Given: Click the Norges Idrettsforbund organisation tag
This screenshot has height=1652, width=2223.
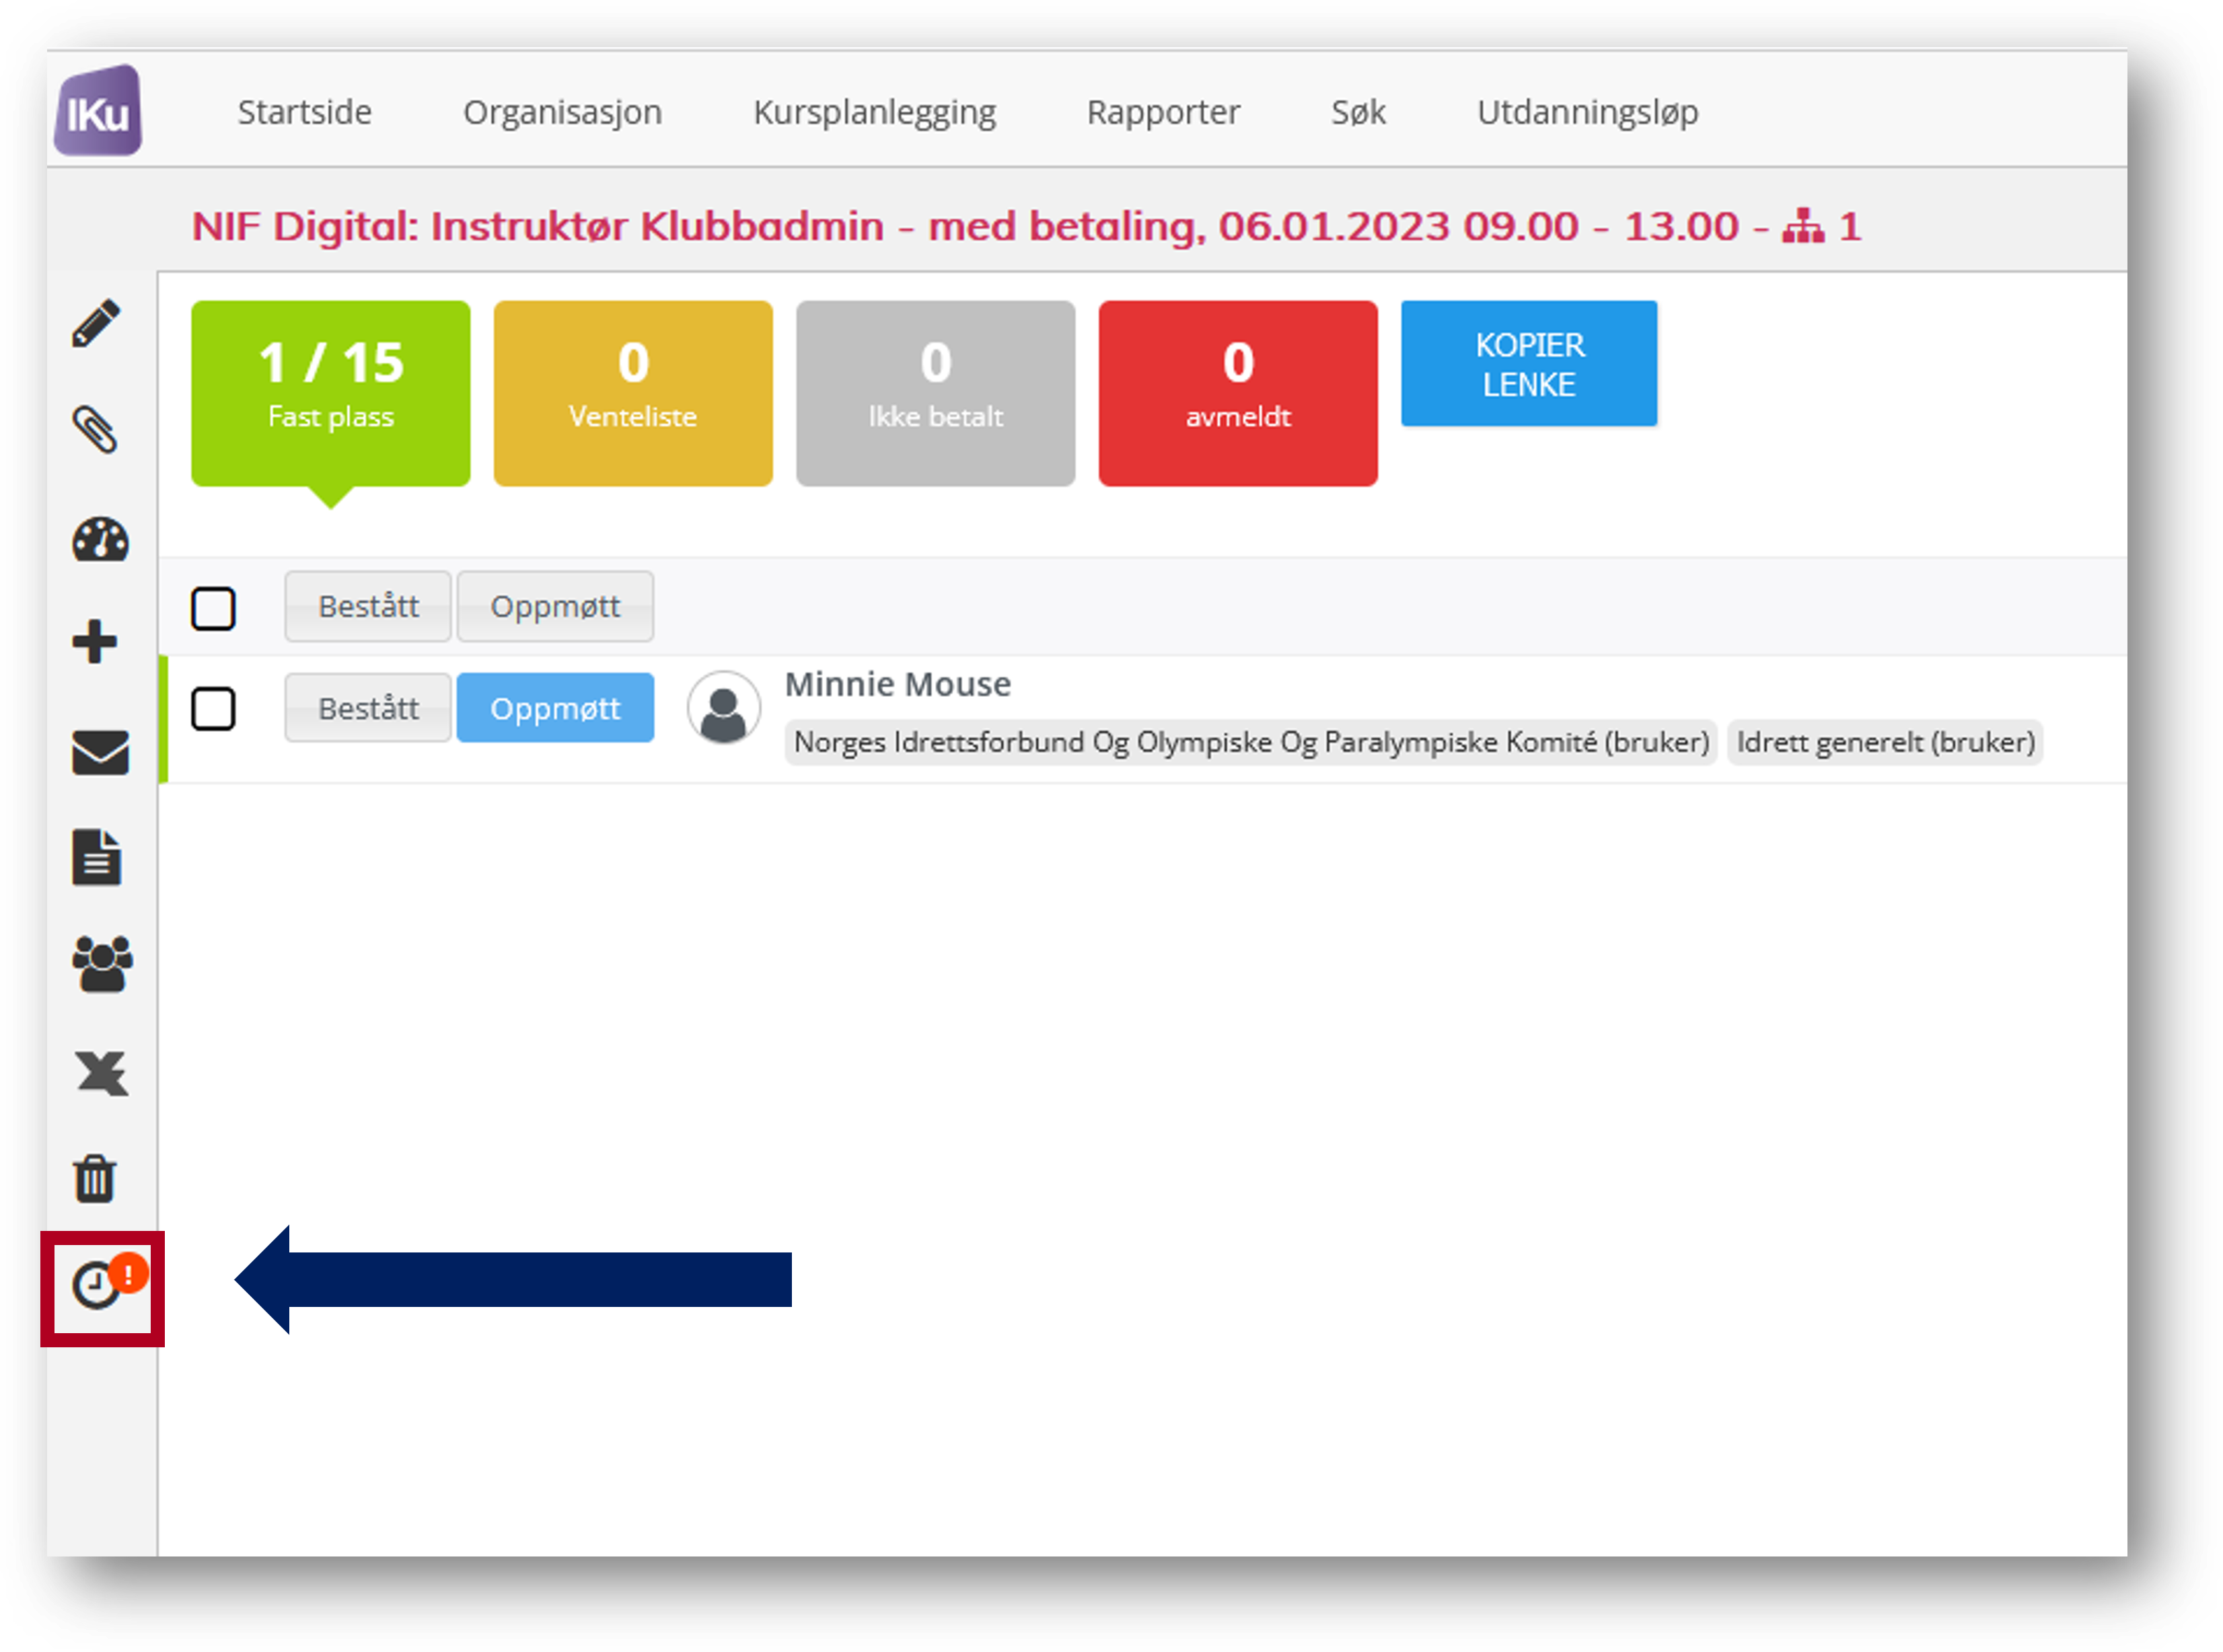Looking at the screenshot, I should (x=1251, y=742).
